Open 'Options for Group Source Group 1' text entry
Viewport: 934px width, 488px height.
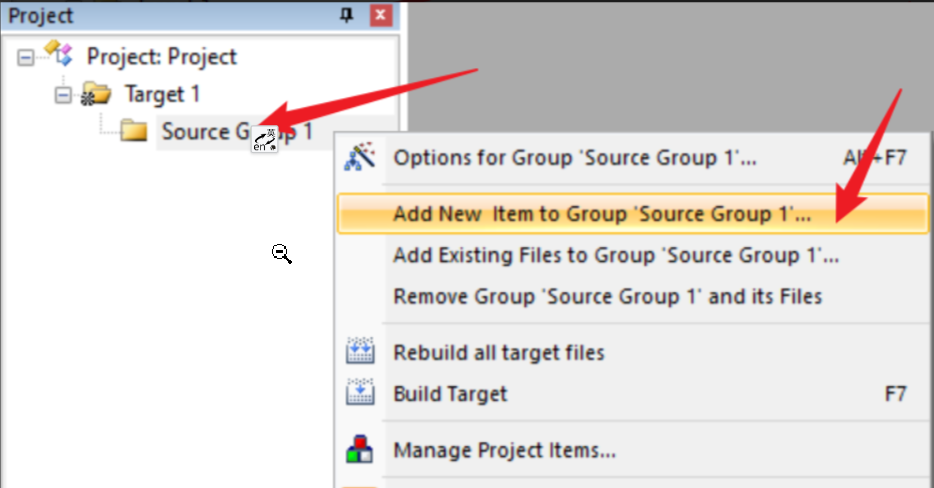point(575,158)
